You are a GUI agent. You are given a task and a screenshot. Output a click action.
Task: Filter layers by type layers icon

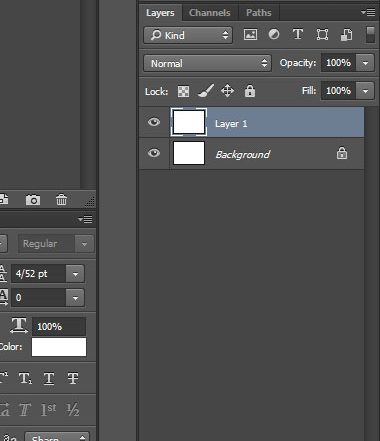click(x=298, y=34)
